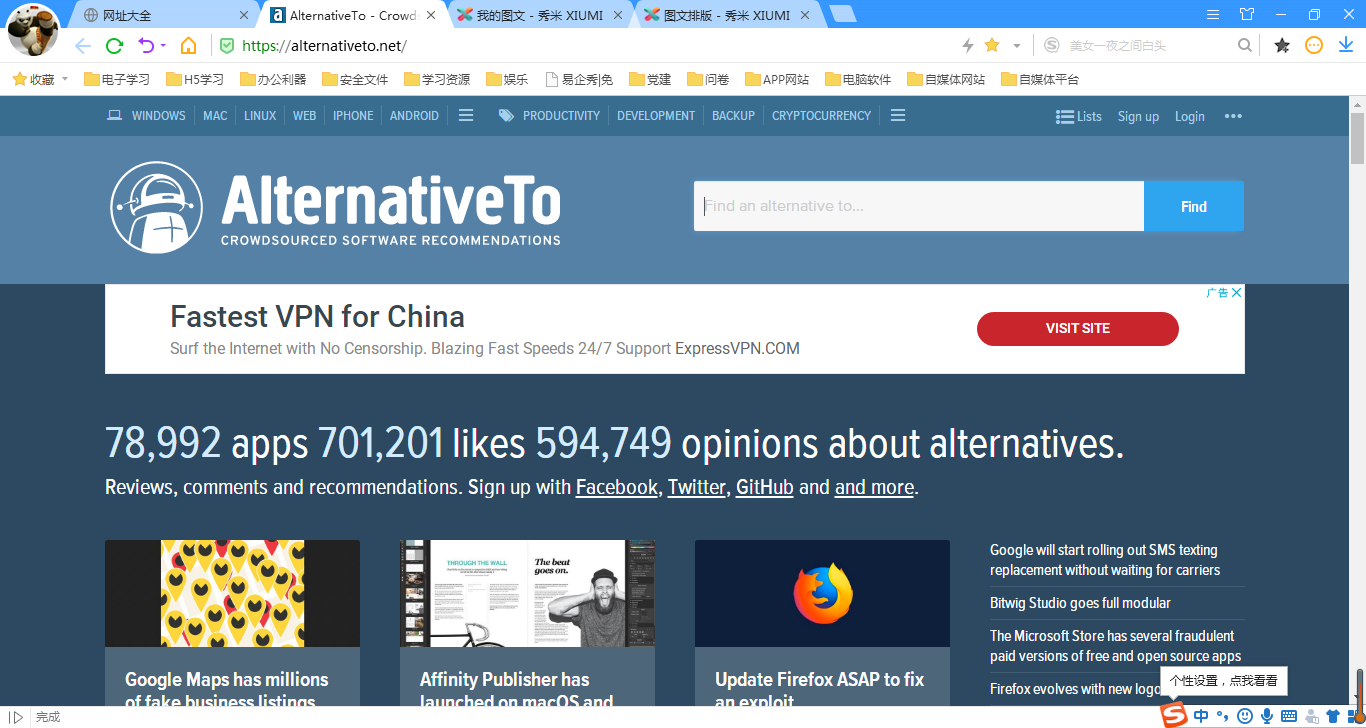The height and width of the screenshot is (728, 1366).
Task: Reload the page with the green refresh icon
Action: [x=114, y=45]
